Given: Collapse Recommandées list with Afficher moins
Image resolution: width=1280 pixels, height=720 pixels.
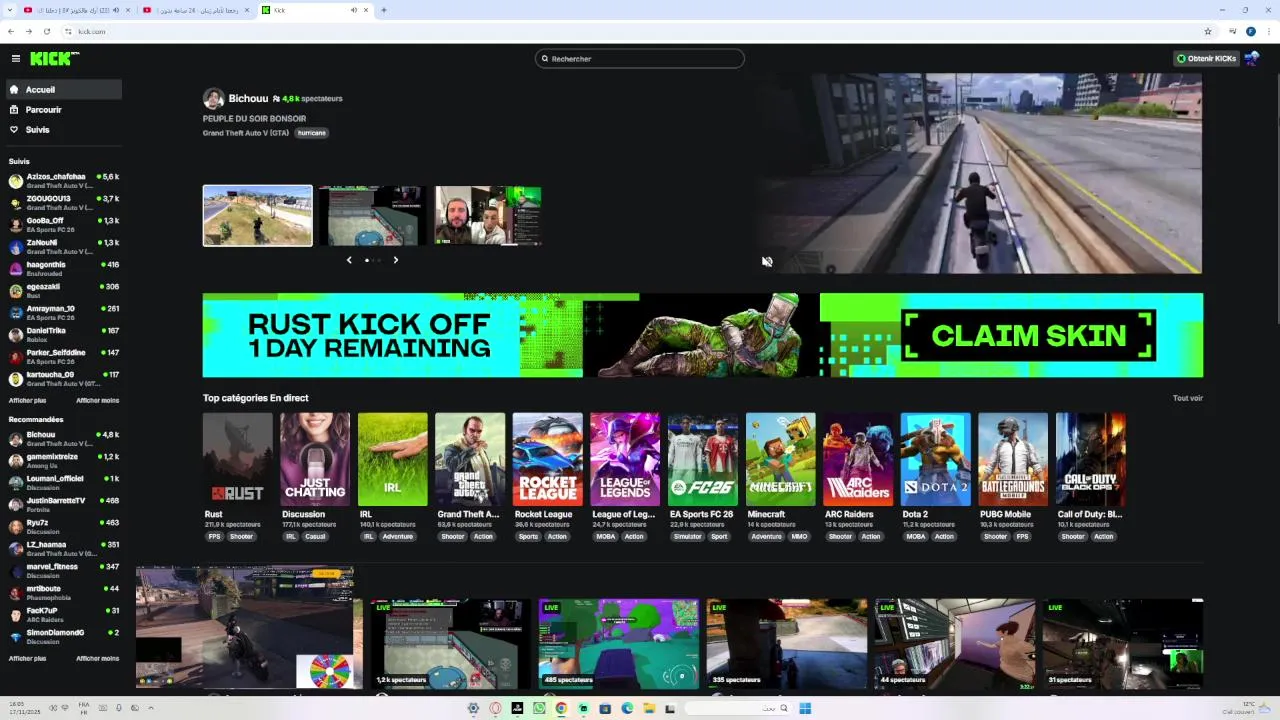Looking at the screenshot, I should 97,659.
